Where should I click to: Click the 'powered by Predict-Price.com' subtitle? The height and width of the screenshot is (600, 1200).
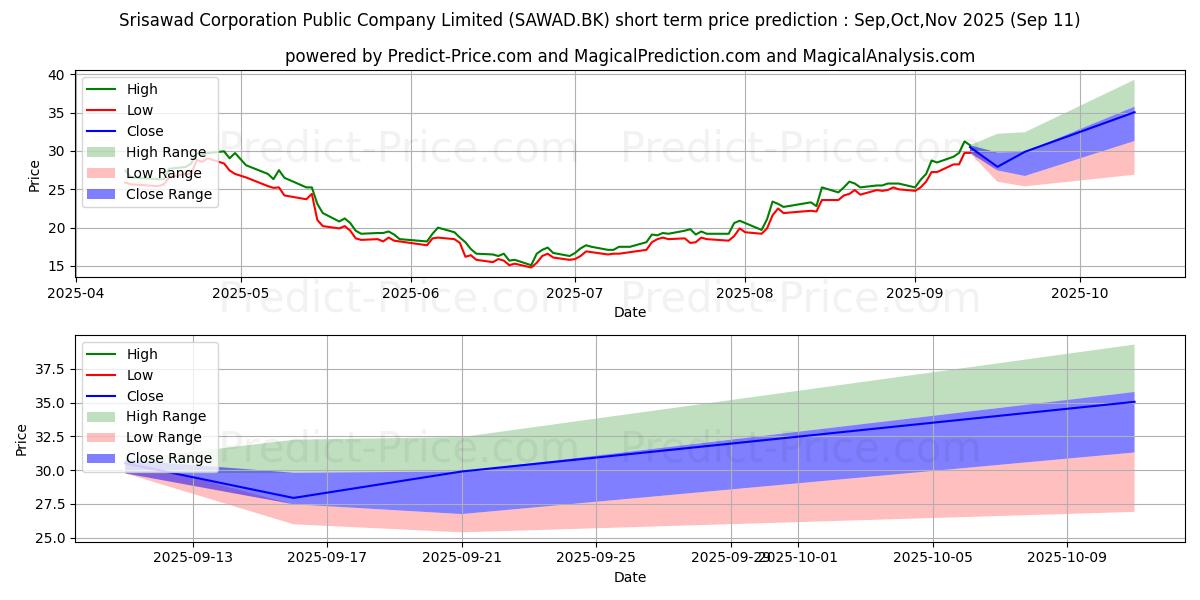tap(630, 56)
